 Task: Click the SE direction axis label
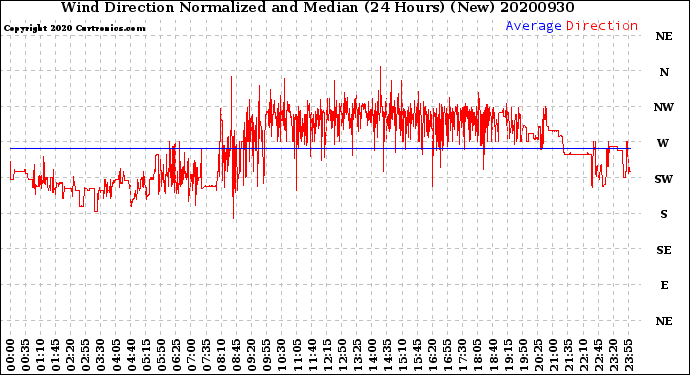(x=664, y=250)
